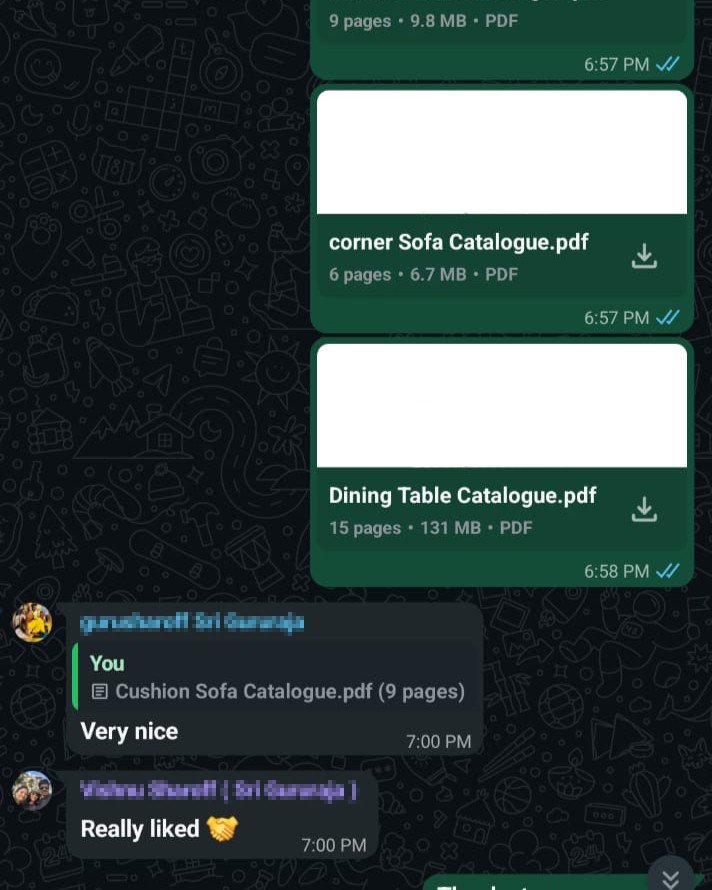Screen dimensions: 712x890
Task: Download the corner Sofa Catalogue.pdf file
Action: 644,256
